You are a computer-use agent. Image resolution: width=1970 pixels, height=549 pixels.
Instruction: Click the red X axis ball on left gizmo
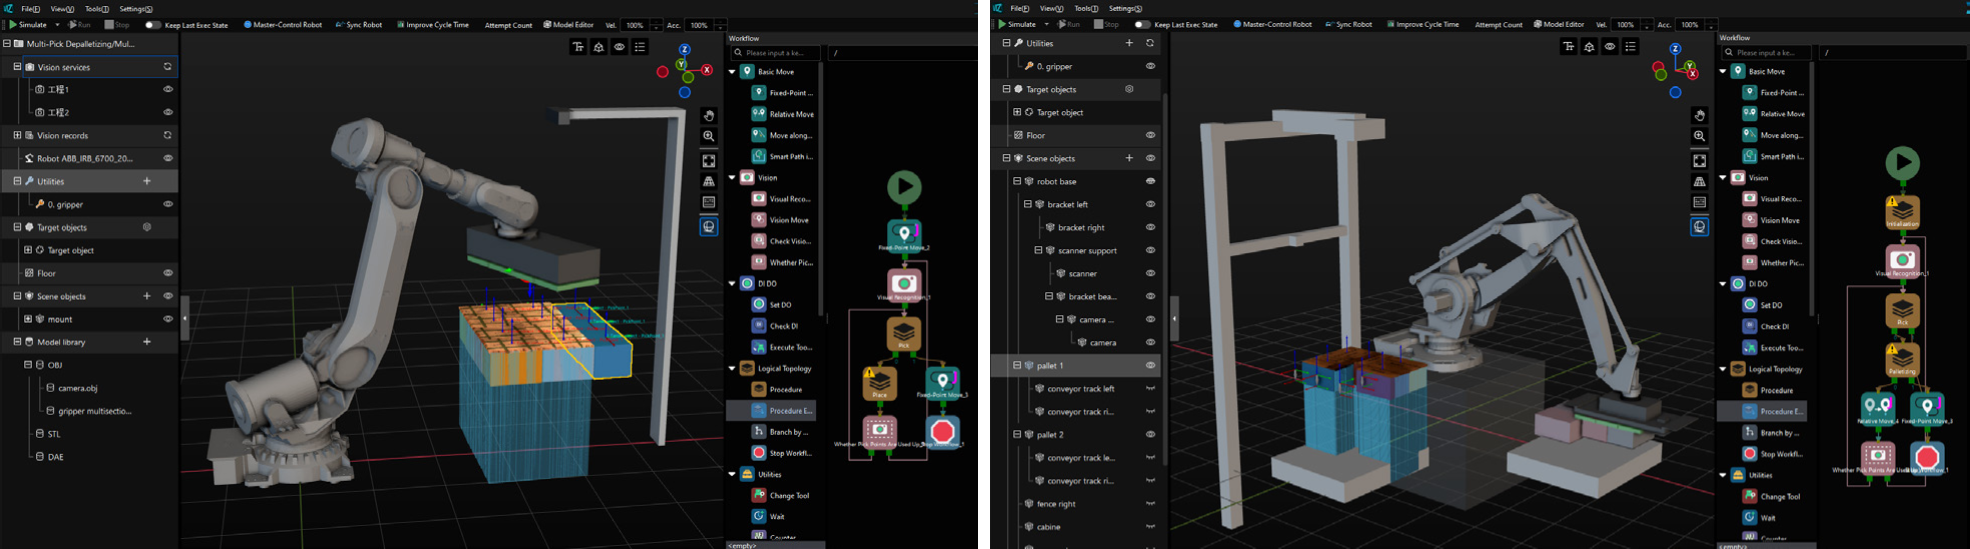706,70
